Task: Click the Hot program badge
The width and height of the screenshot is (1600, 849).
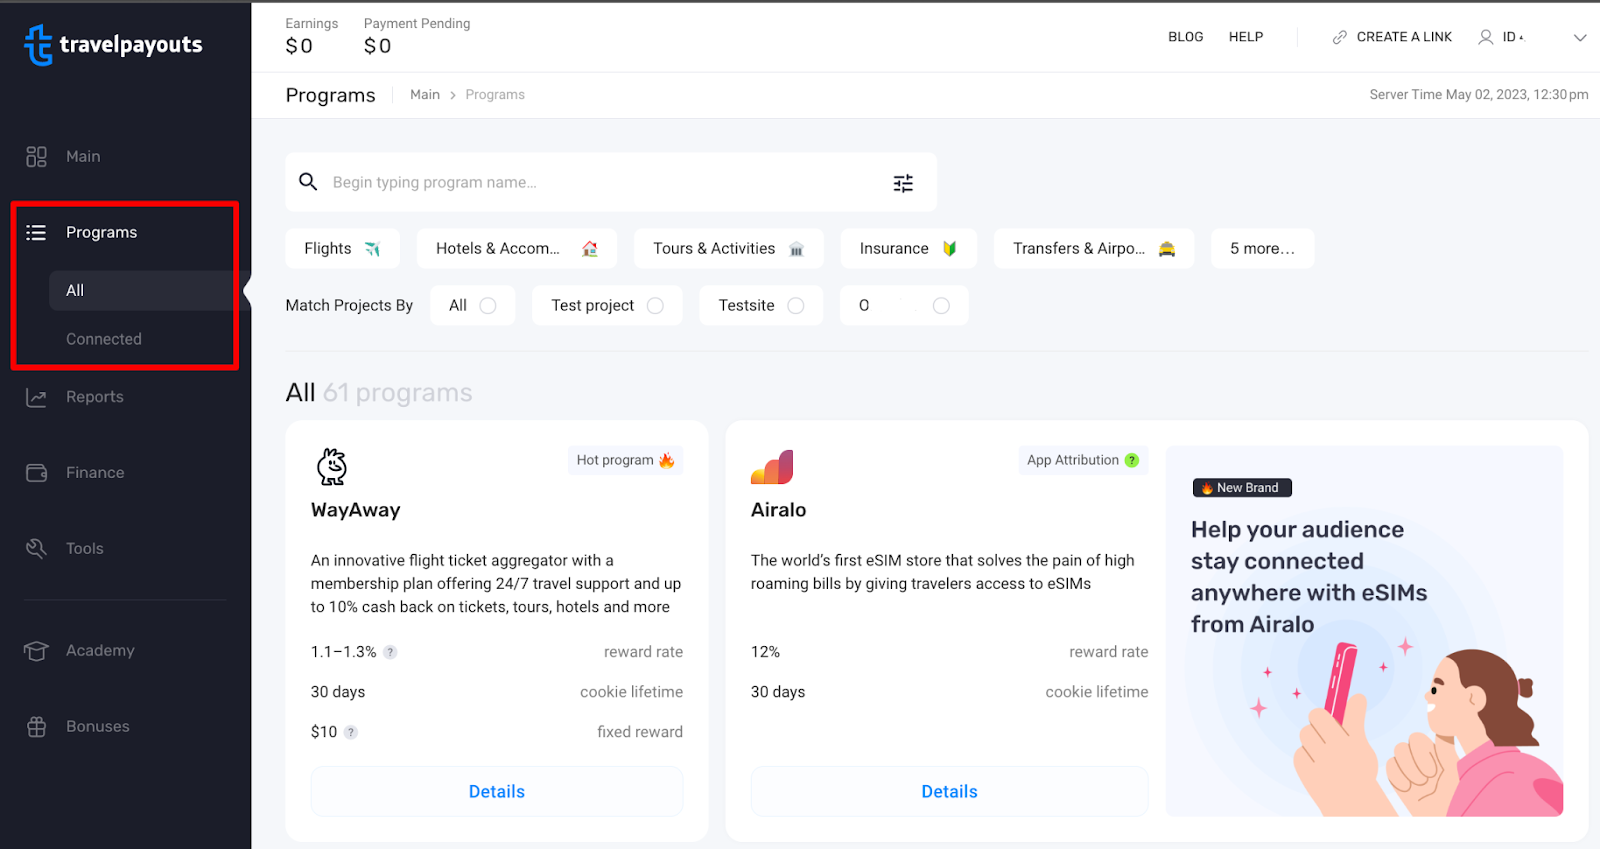Action: point(626,460)
